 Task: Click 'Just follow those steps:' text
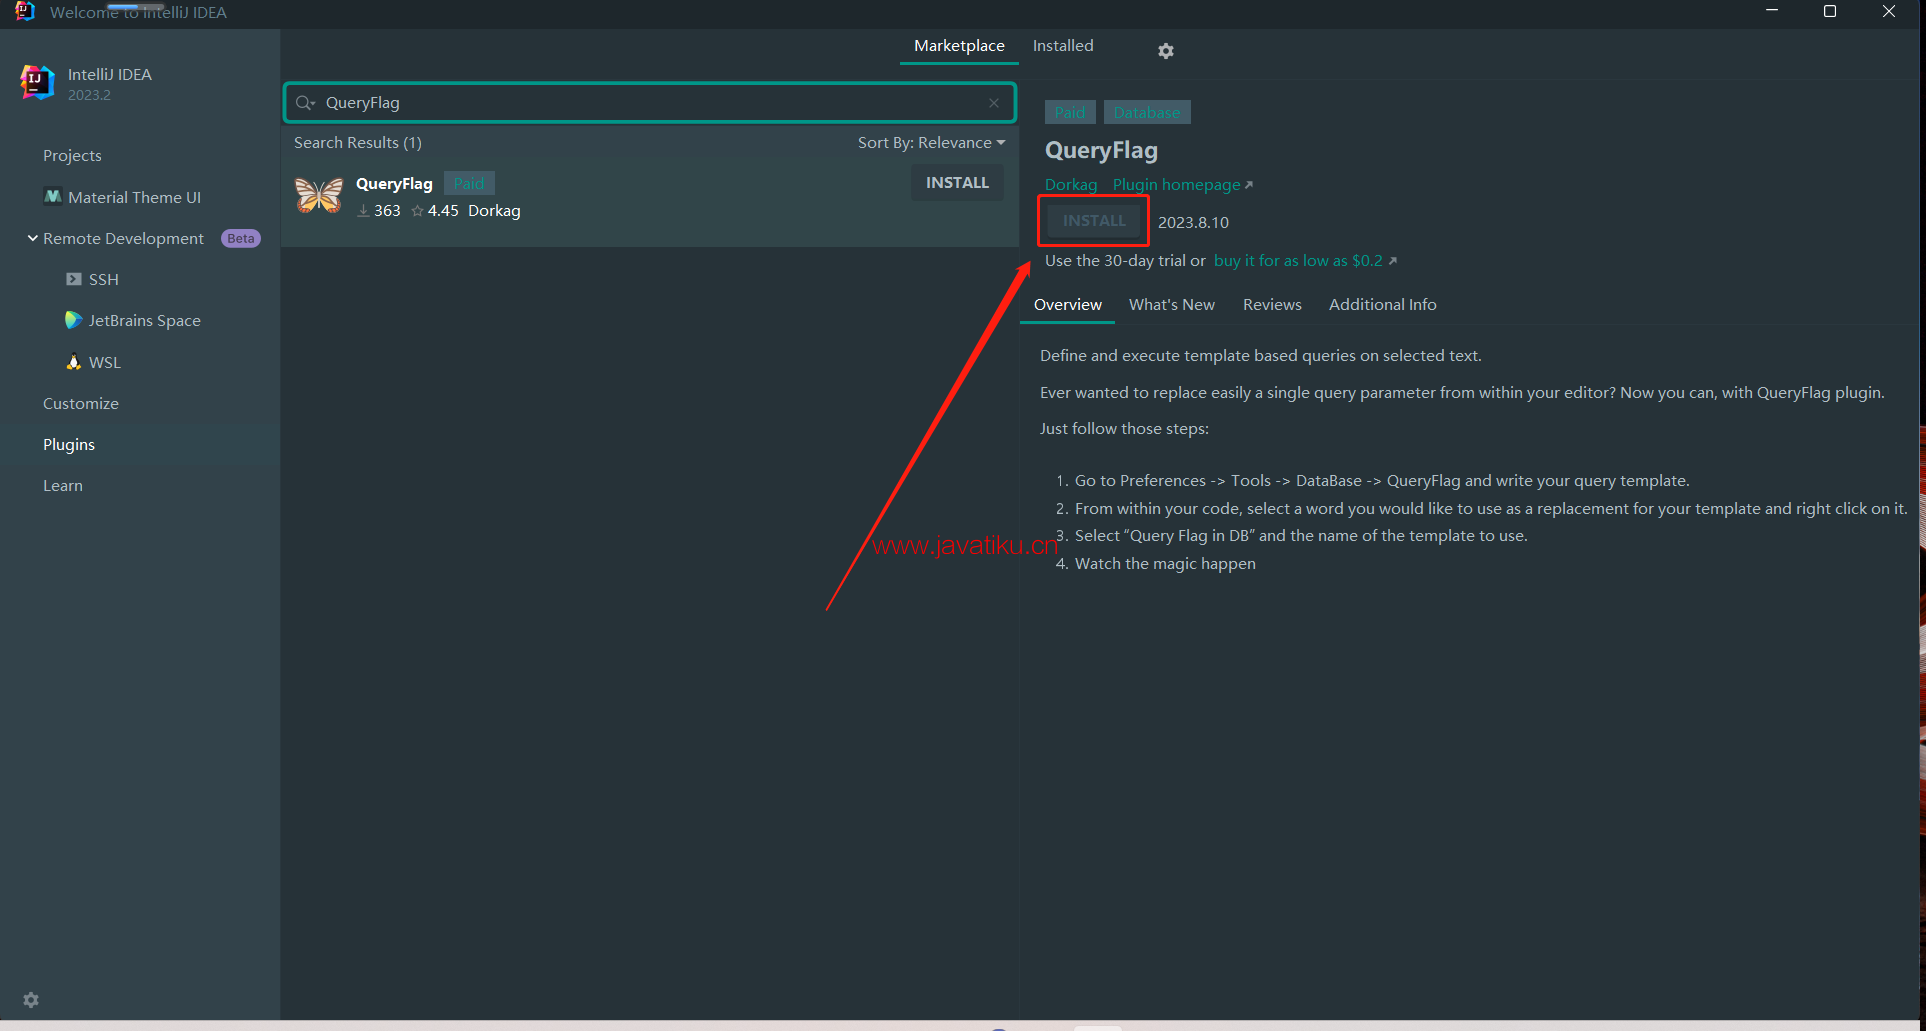coord(1124,429)
